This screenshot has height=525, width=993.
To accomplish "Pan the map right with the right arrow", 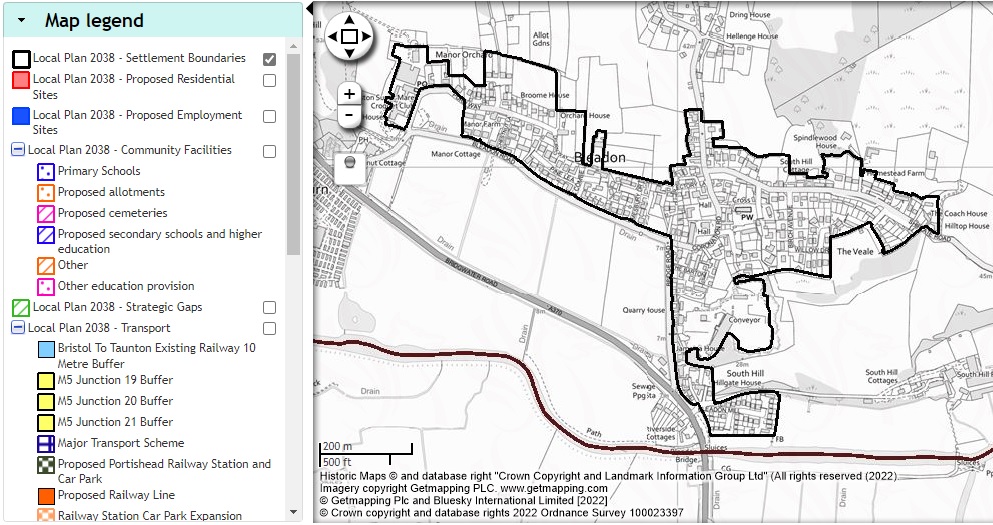I will 365,37.
